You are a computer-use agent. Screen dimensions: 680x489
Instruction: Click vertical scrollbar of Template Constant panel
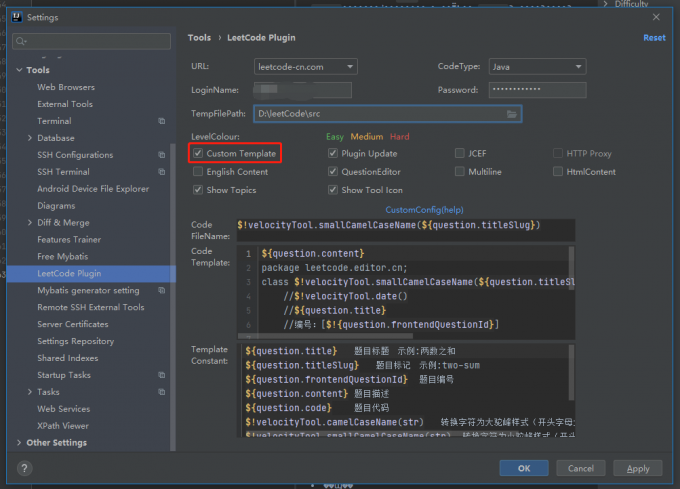(x=571, y=373)
